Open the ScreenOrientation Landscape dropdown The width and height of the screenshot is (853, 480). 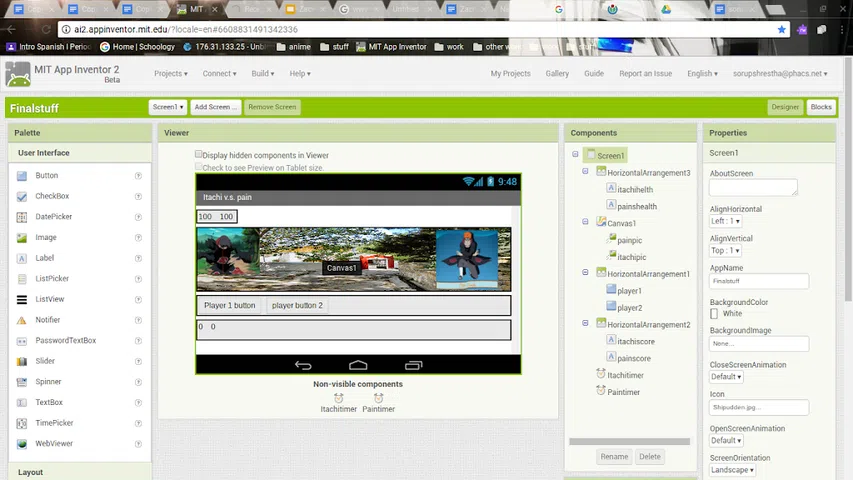[x=732, y=470]
